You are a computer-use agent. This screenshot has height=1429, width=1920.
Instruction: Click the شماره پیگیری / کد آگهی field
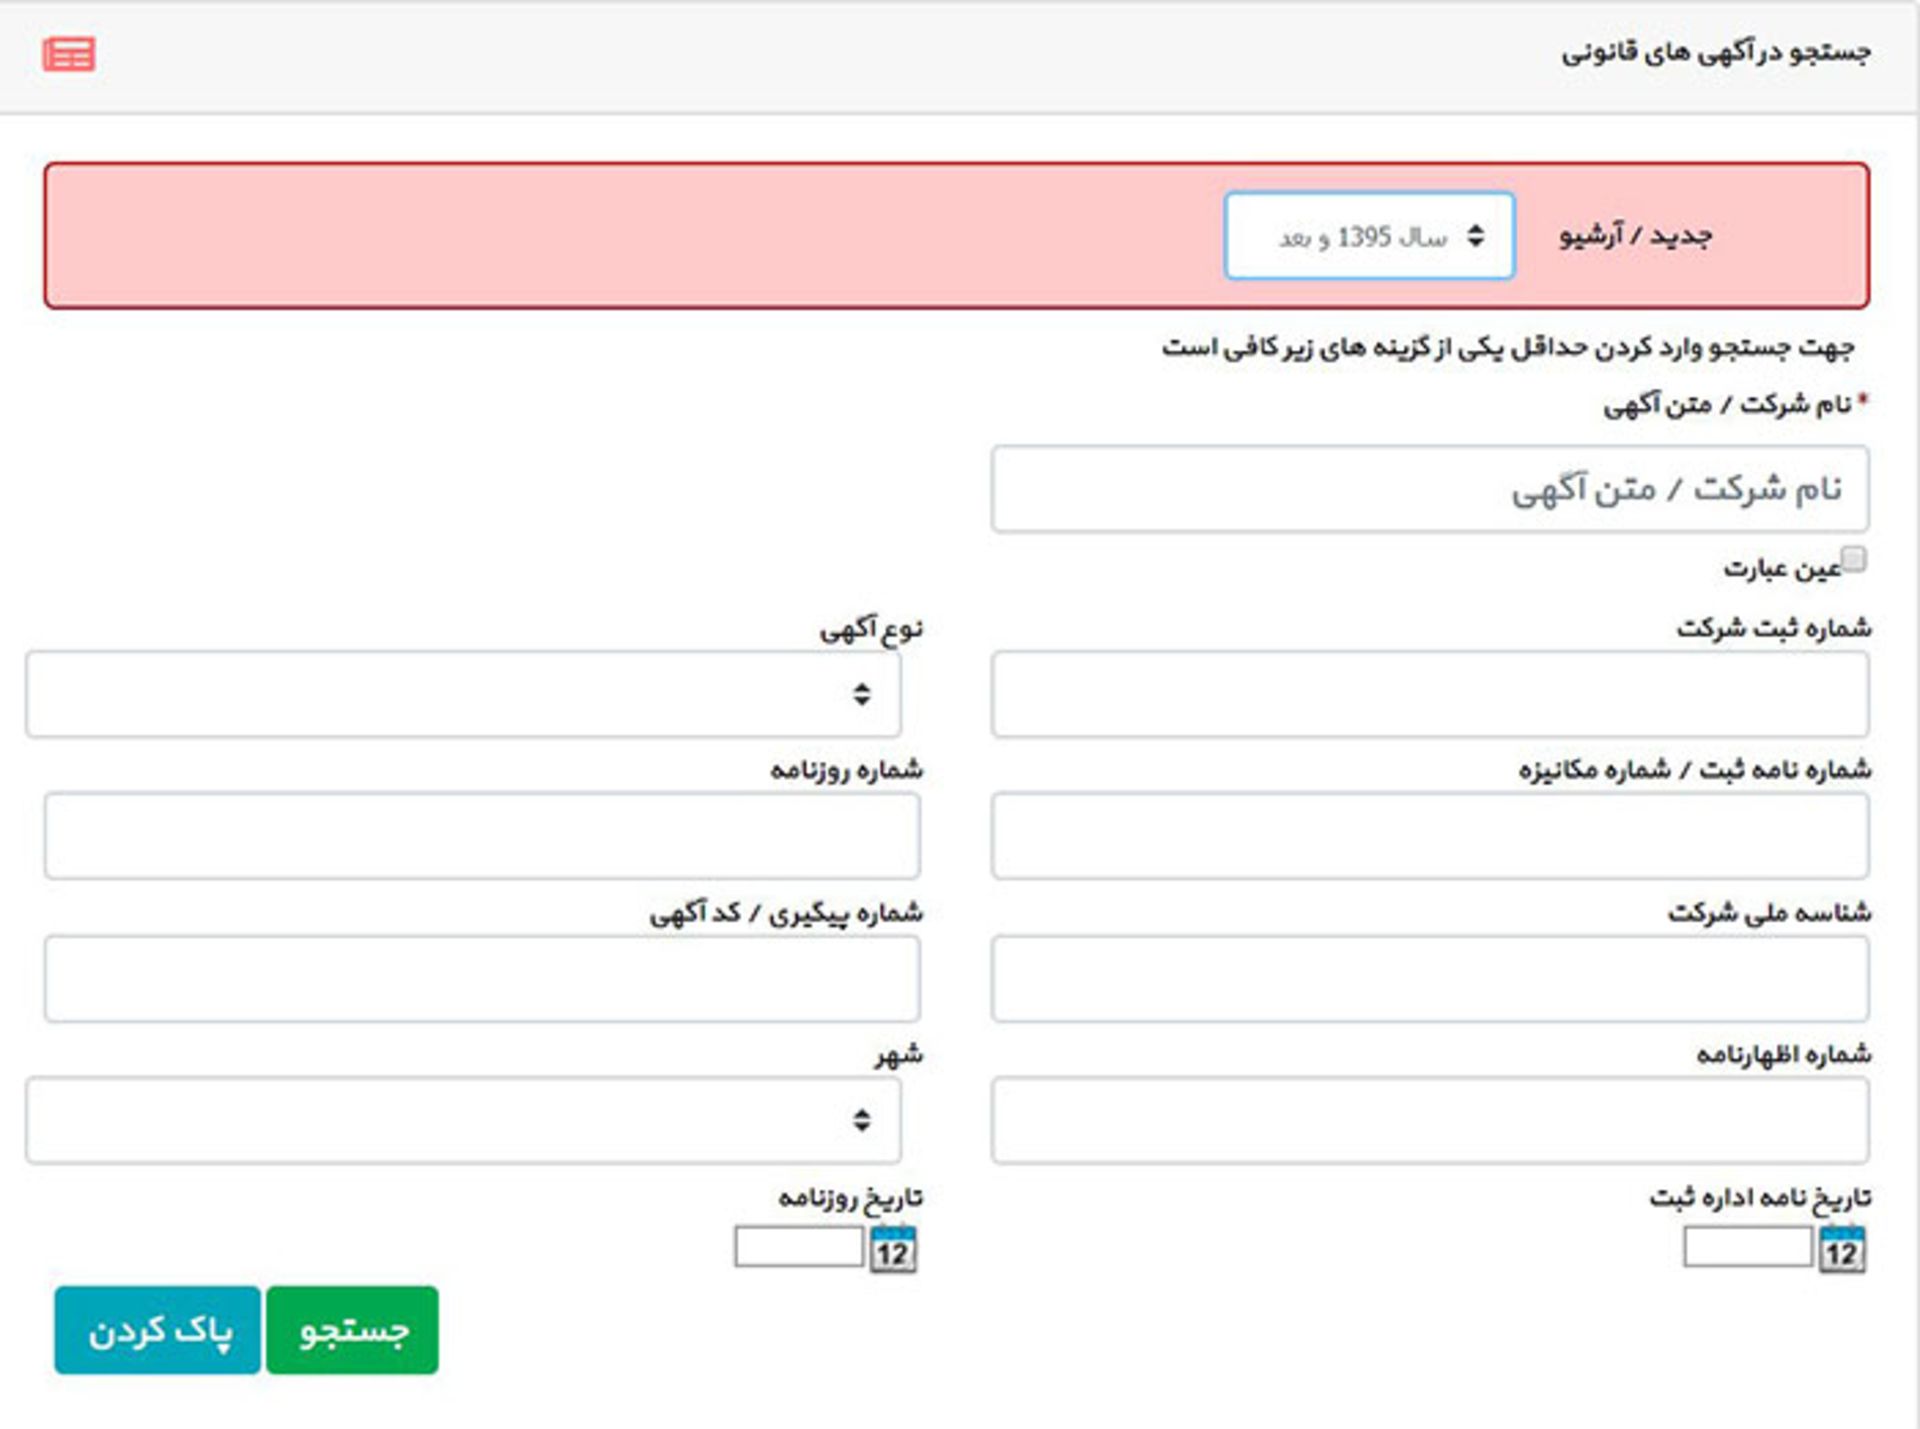click(481, 978)
